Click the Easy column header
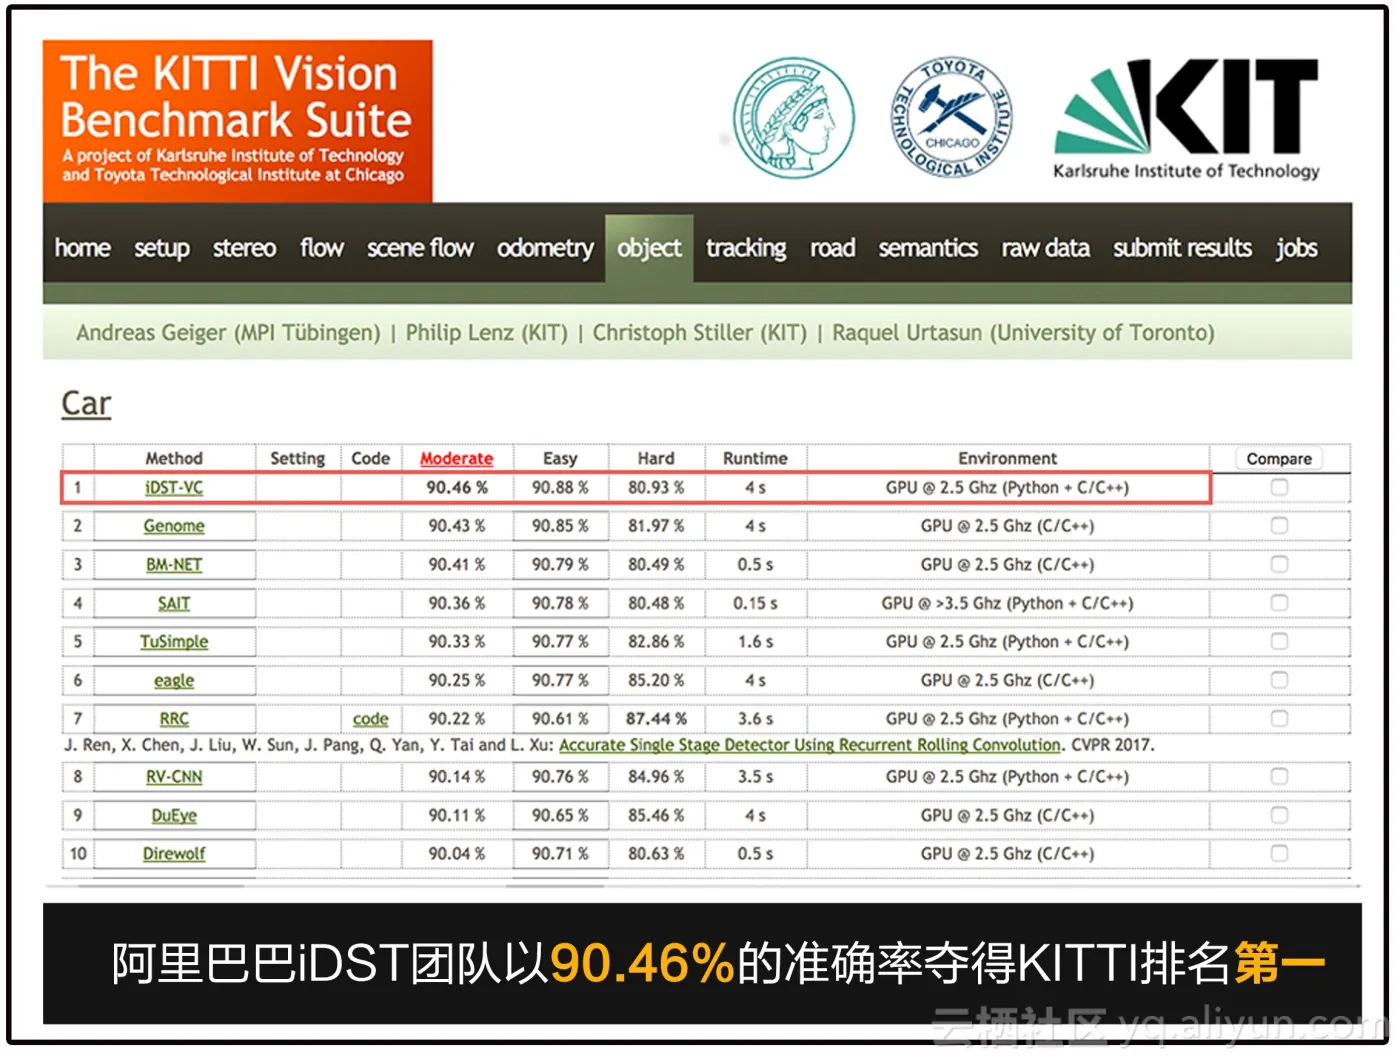 point(560,458)
